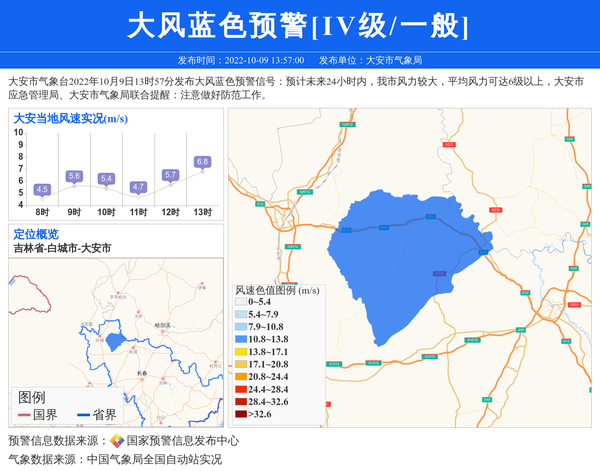
Task: Click the '10时' x-axis label
Action: [x=106, y=212]
